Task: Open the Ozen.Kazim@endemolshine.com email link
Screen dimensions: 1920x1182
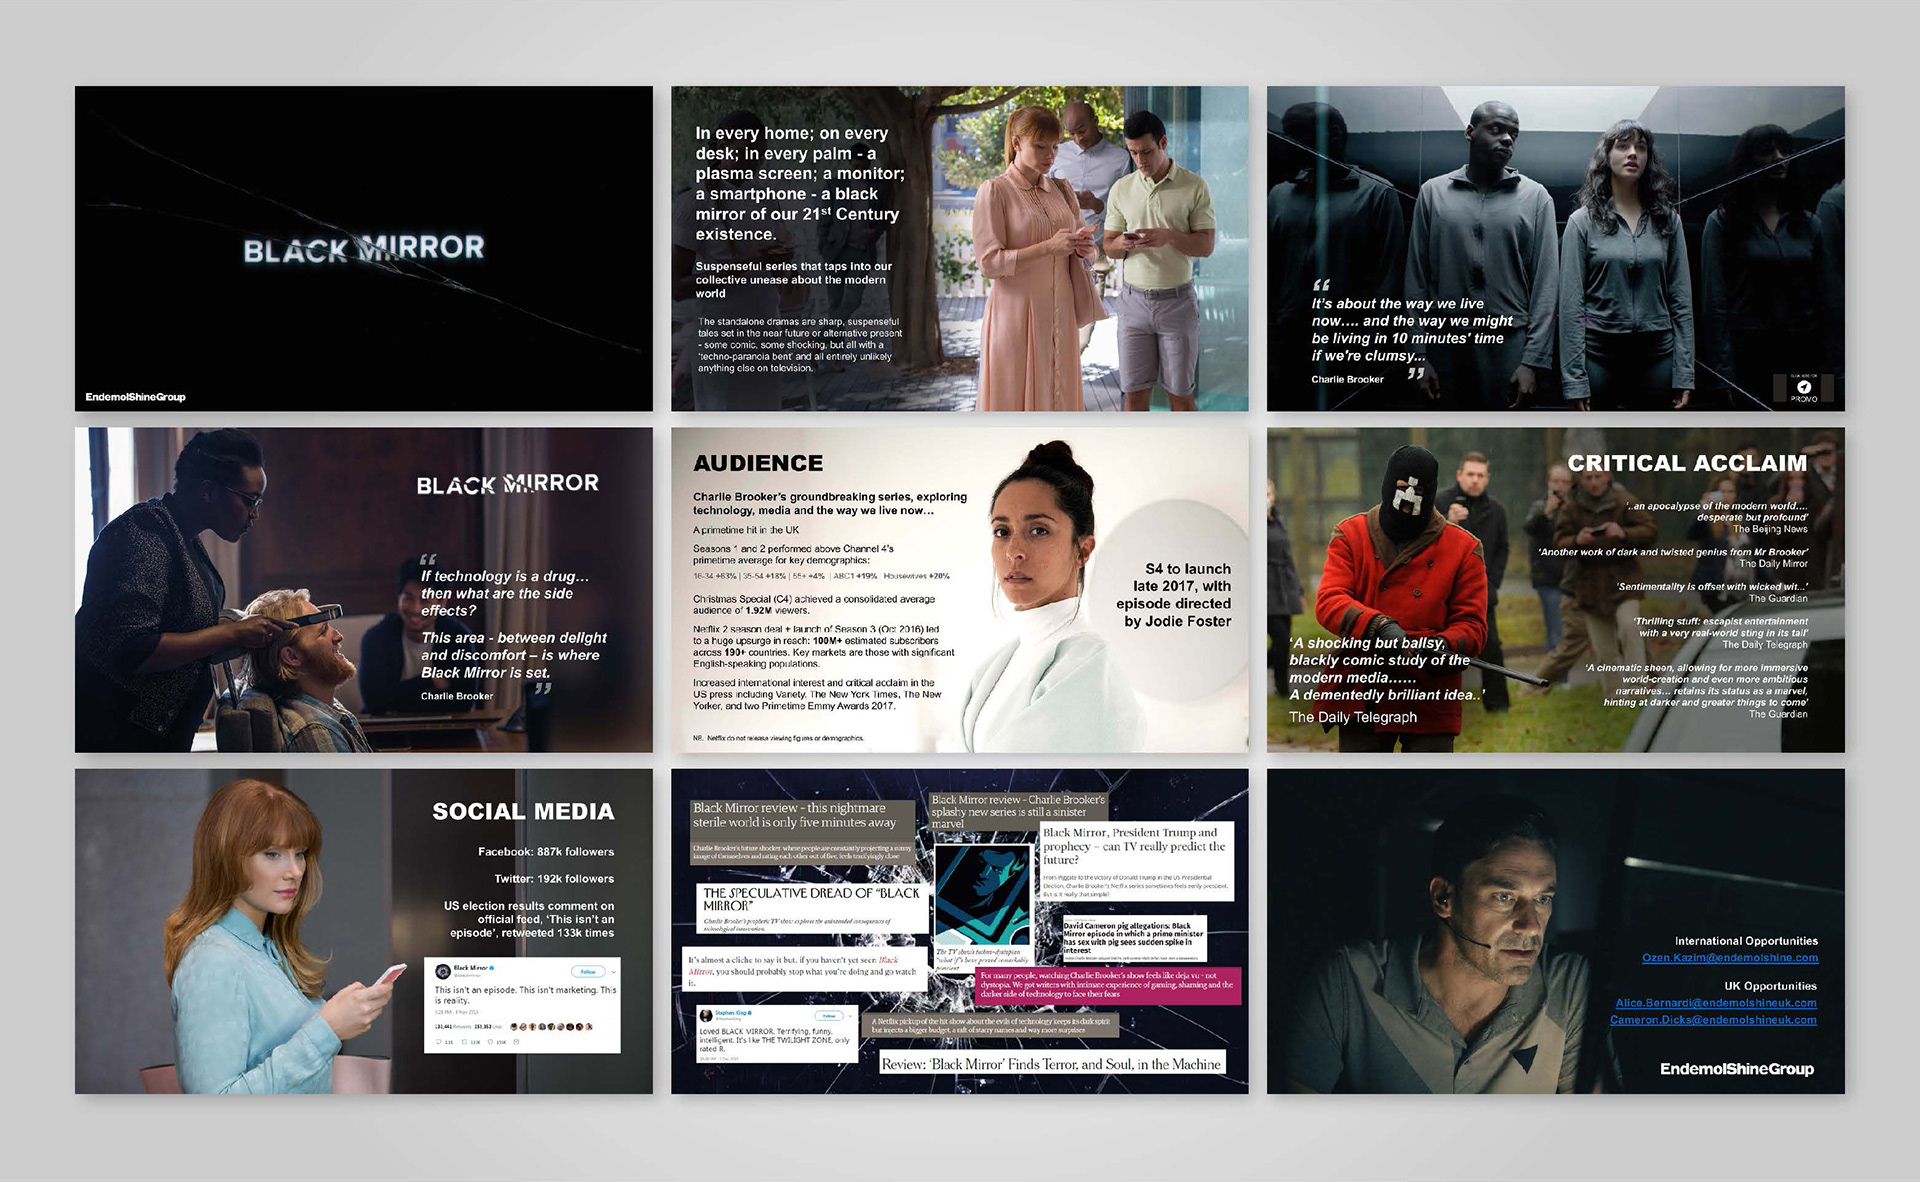Action: coord(1730,958)
